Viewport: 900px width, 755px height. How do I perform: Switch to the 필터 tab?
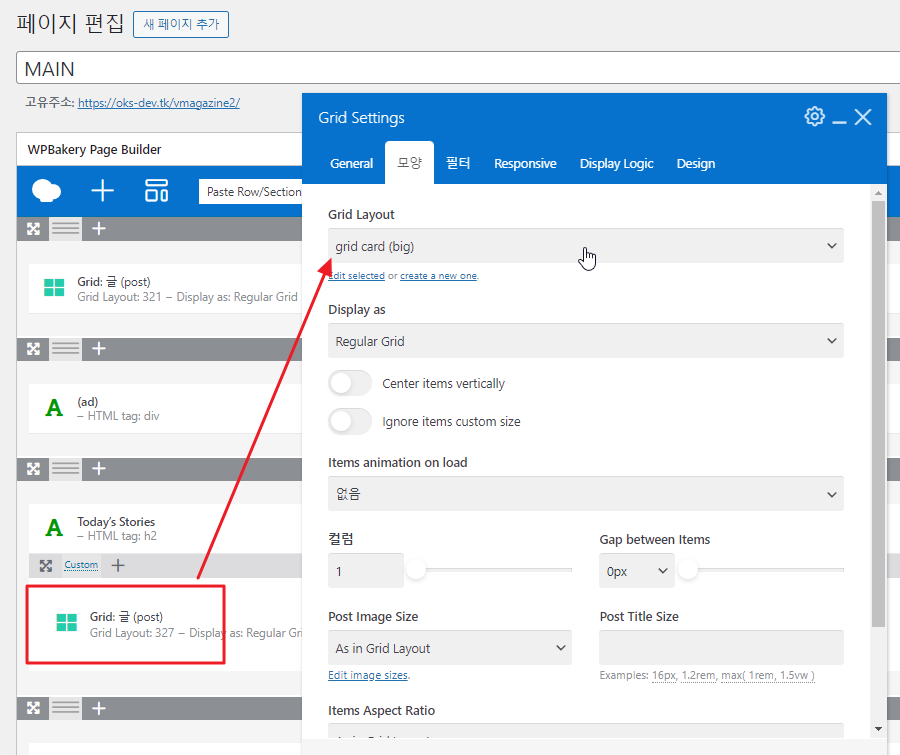pyautogui.click(x=458, y=164)
